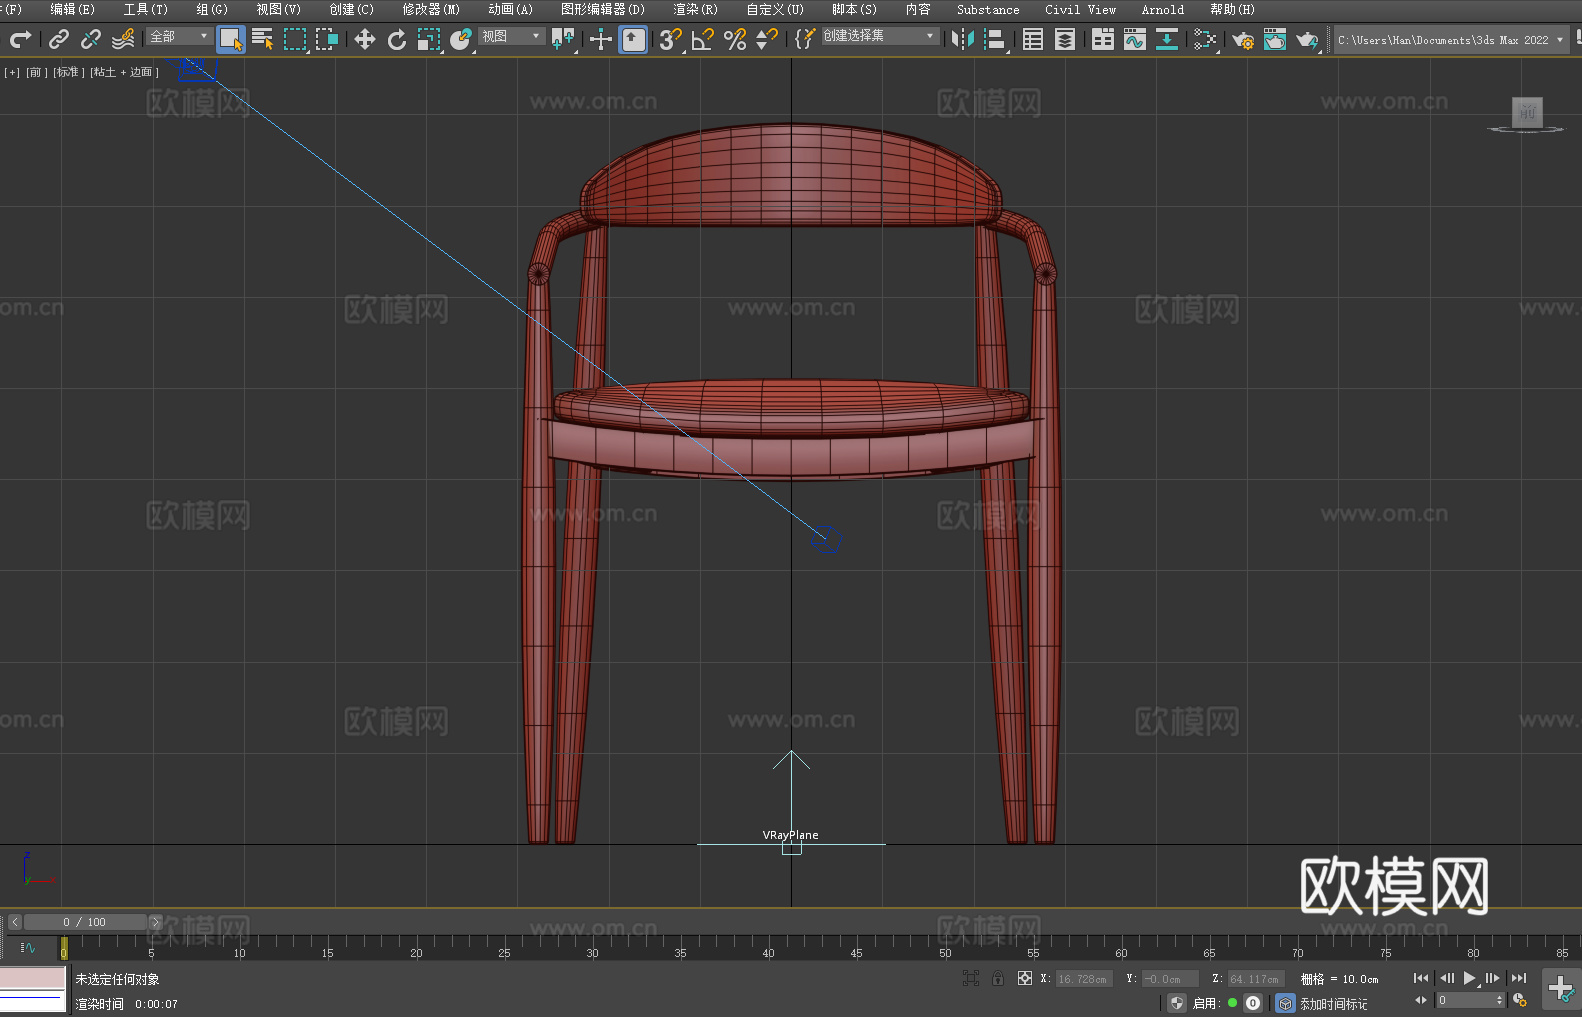Image resolution: width=1582 pixels, height=1017 pixels.
Task: Open the Substance menu
Action: coord(988,9)
